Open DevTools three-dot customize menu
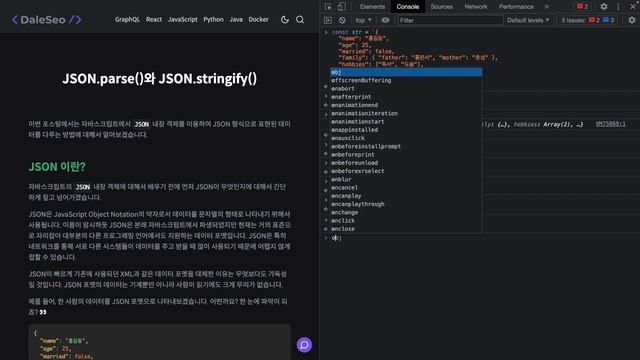 pos(618,7)
